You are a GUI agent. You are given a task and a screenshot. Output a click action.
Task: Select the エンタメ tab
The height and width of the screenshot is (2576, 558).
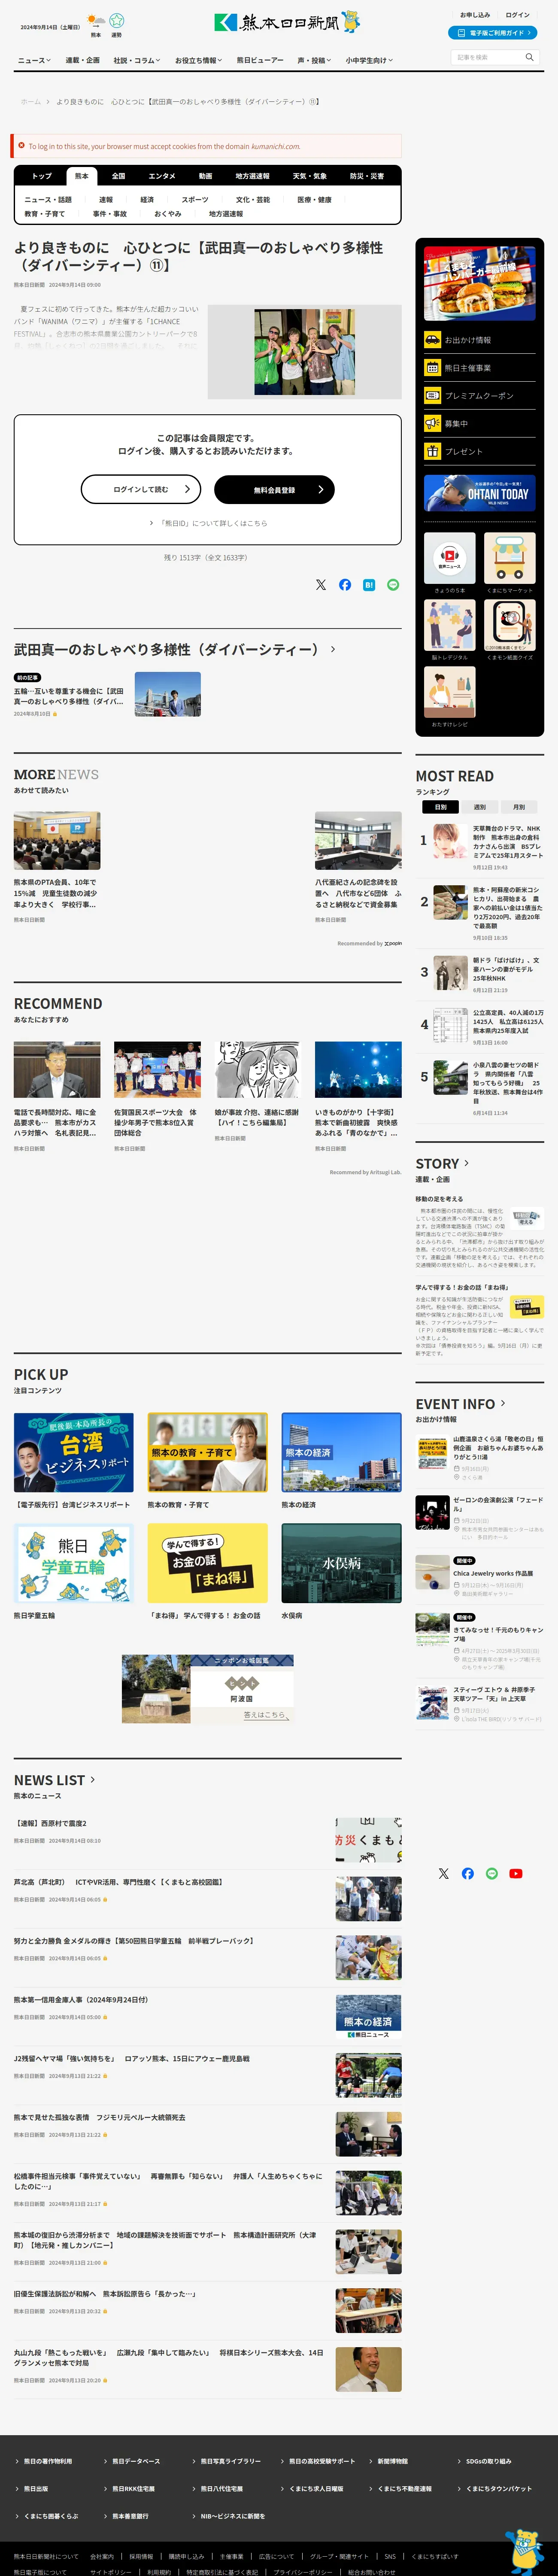tap(162, 176)
